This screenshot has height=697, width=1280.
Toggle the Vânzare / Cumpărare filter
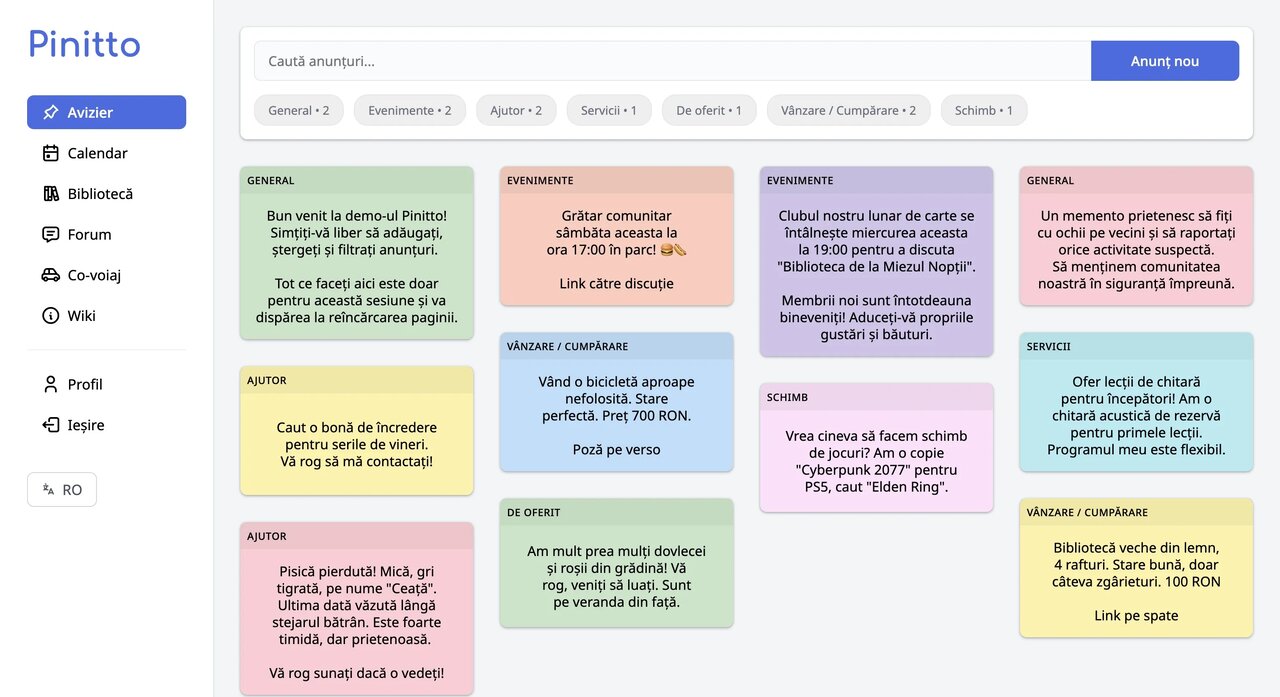tap(848, 110)
